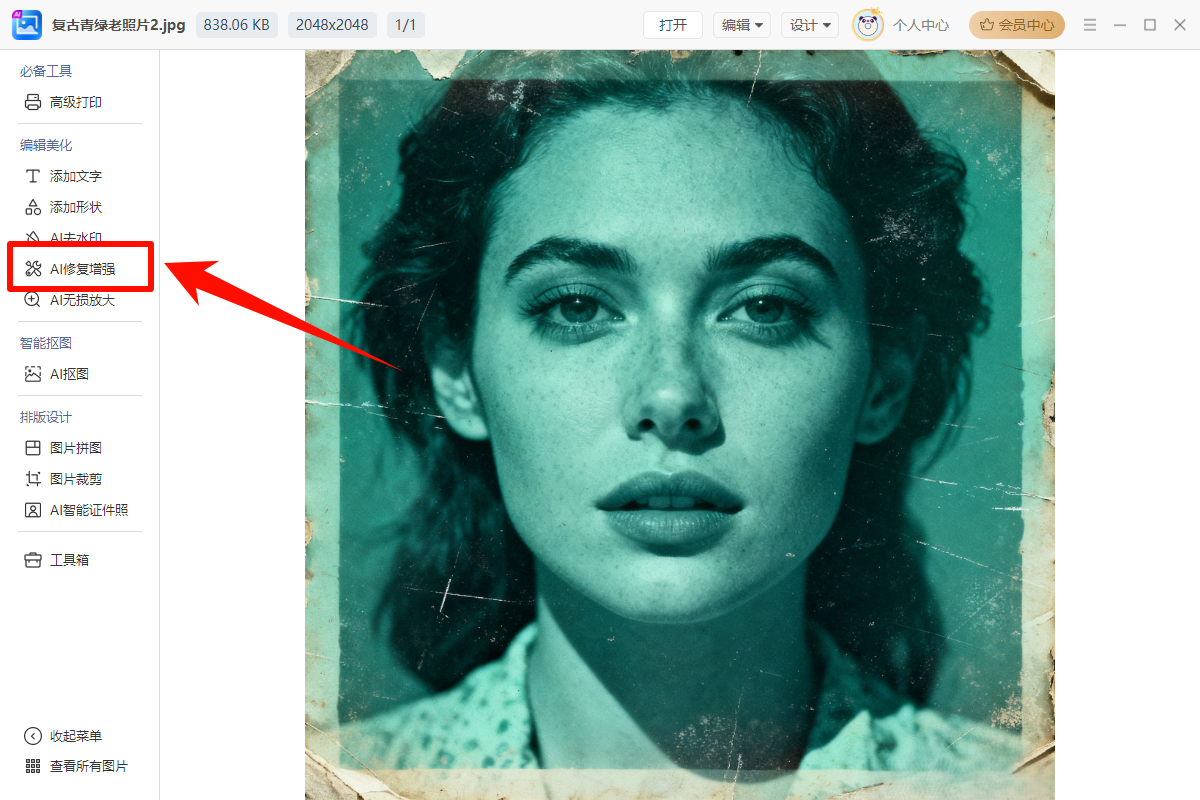Launch the AI抠图 cutout tool
Screen dimensions: 1200x800
(x=69, y=374)
